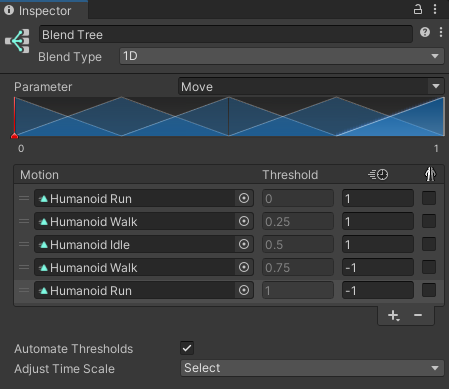Viewport: 449px width, 389px height.
Task: Toggle mirror for Humanoid Walk 0.25 row
Action: pos(429,221)
